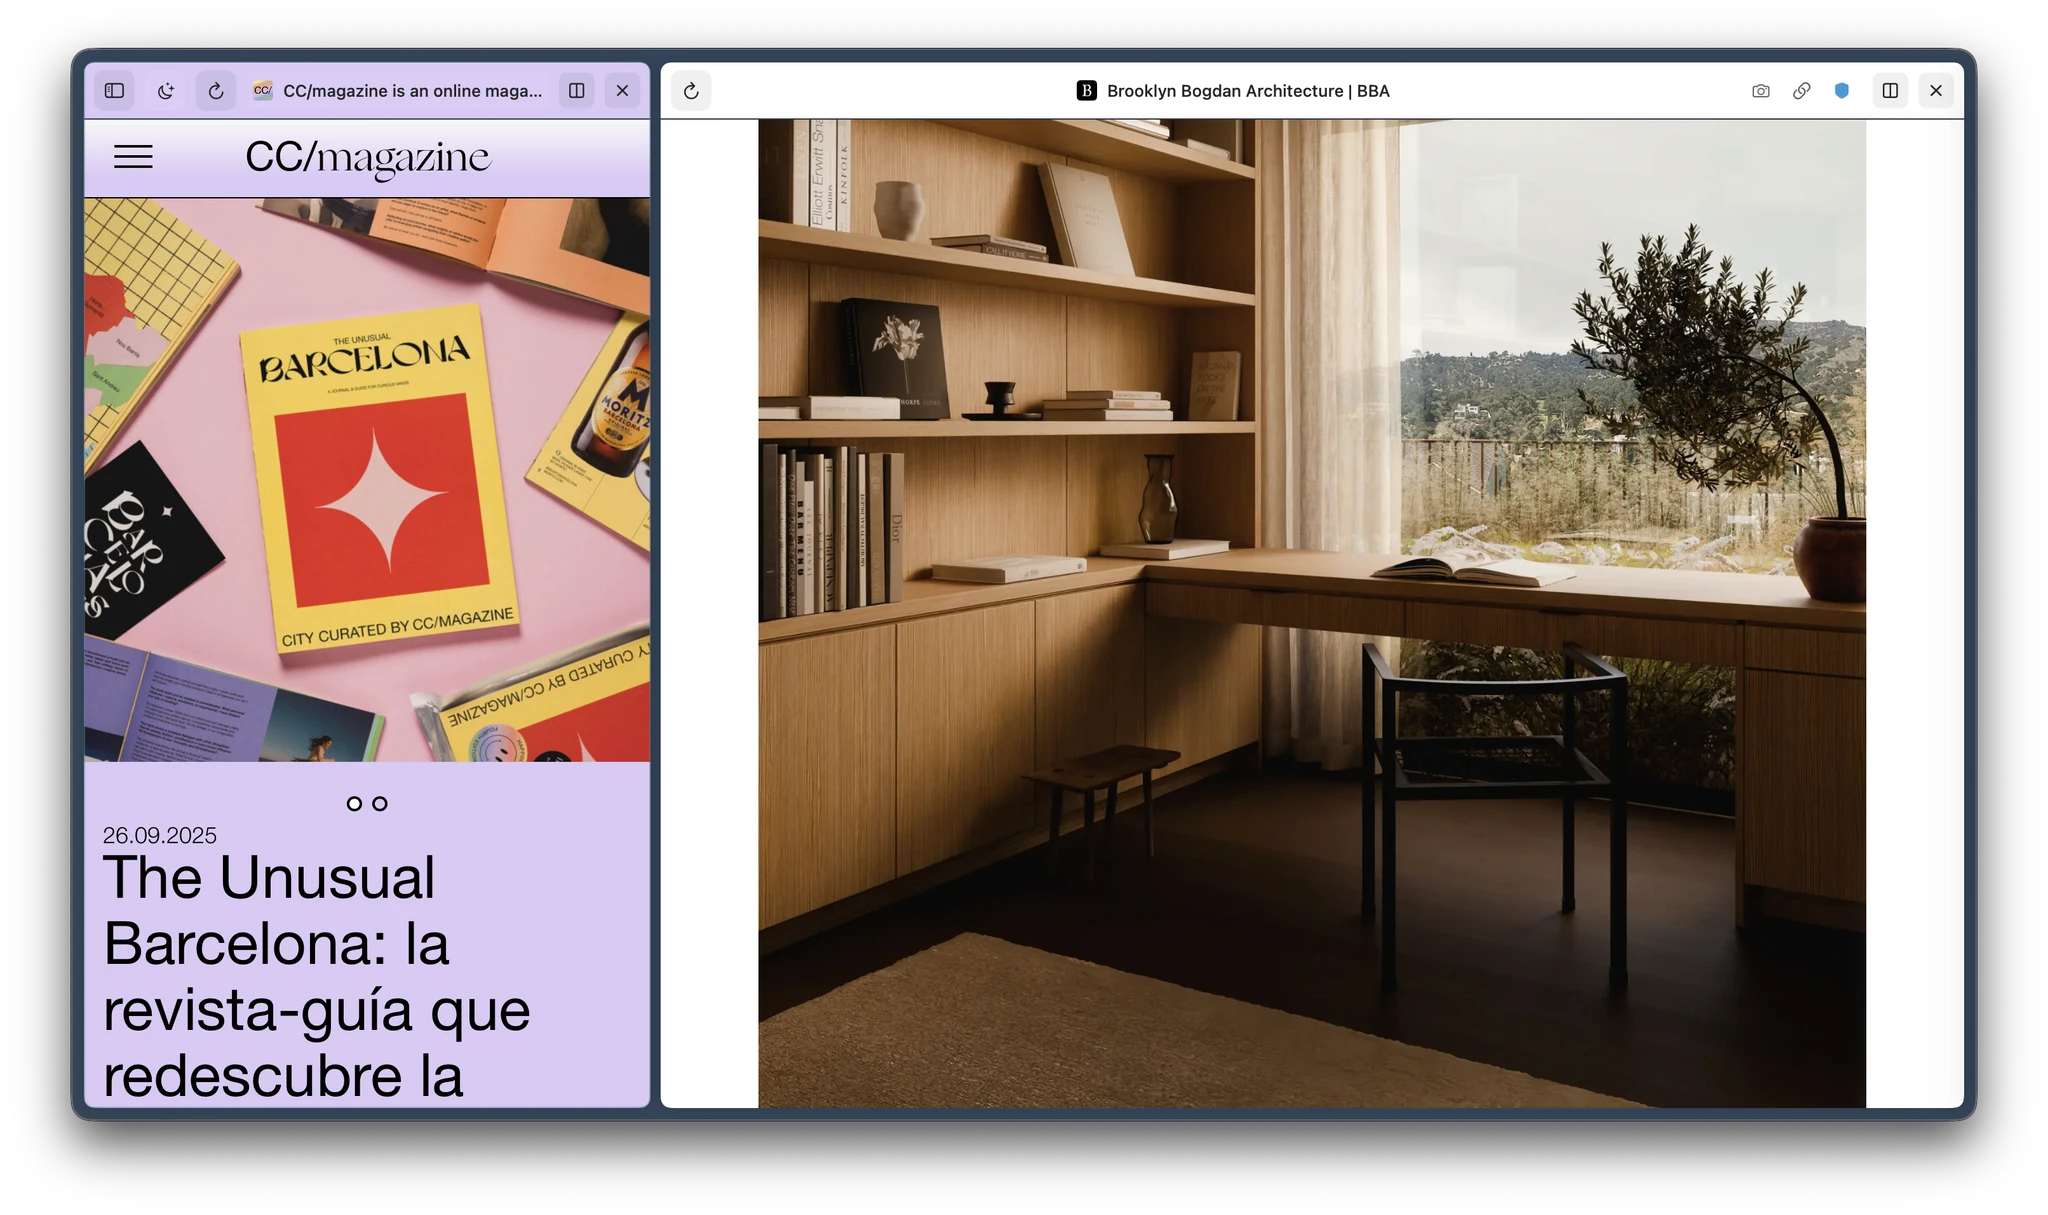Click the blue shield protection icon

[x=1842, y=91]
